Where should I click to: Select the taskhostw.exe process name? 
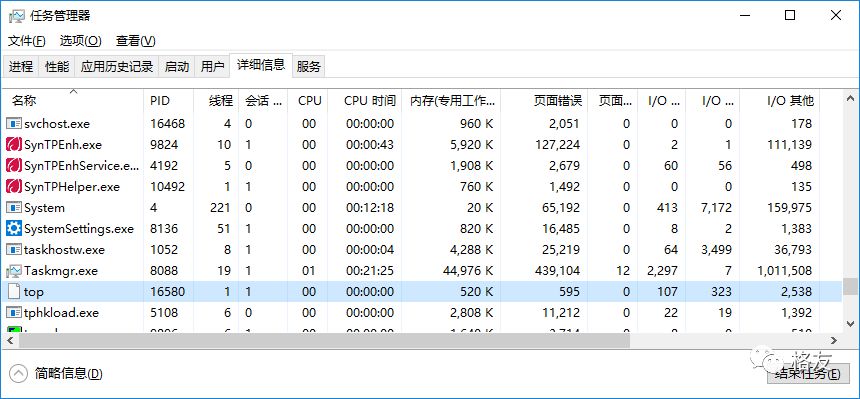(64, 250)
